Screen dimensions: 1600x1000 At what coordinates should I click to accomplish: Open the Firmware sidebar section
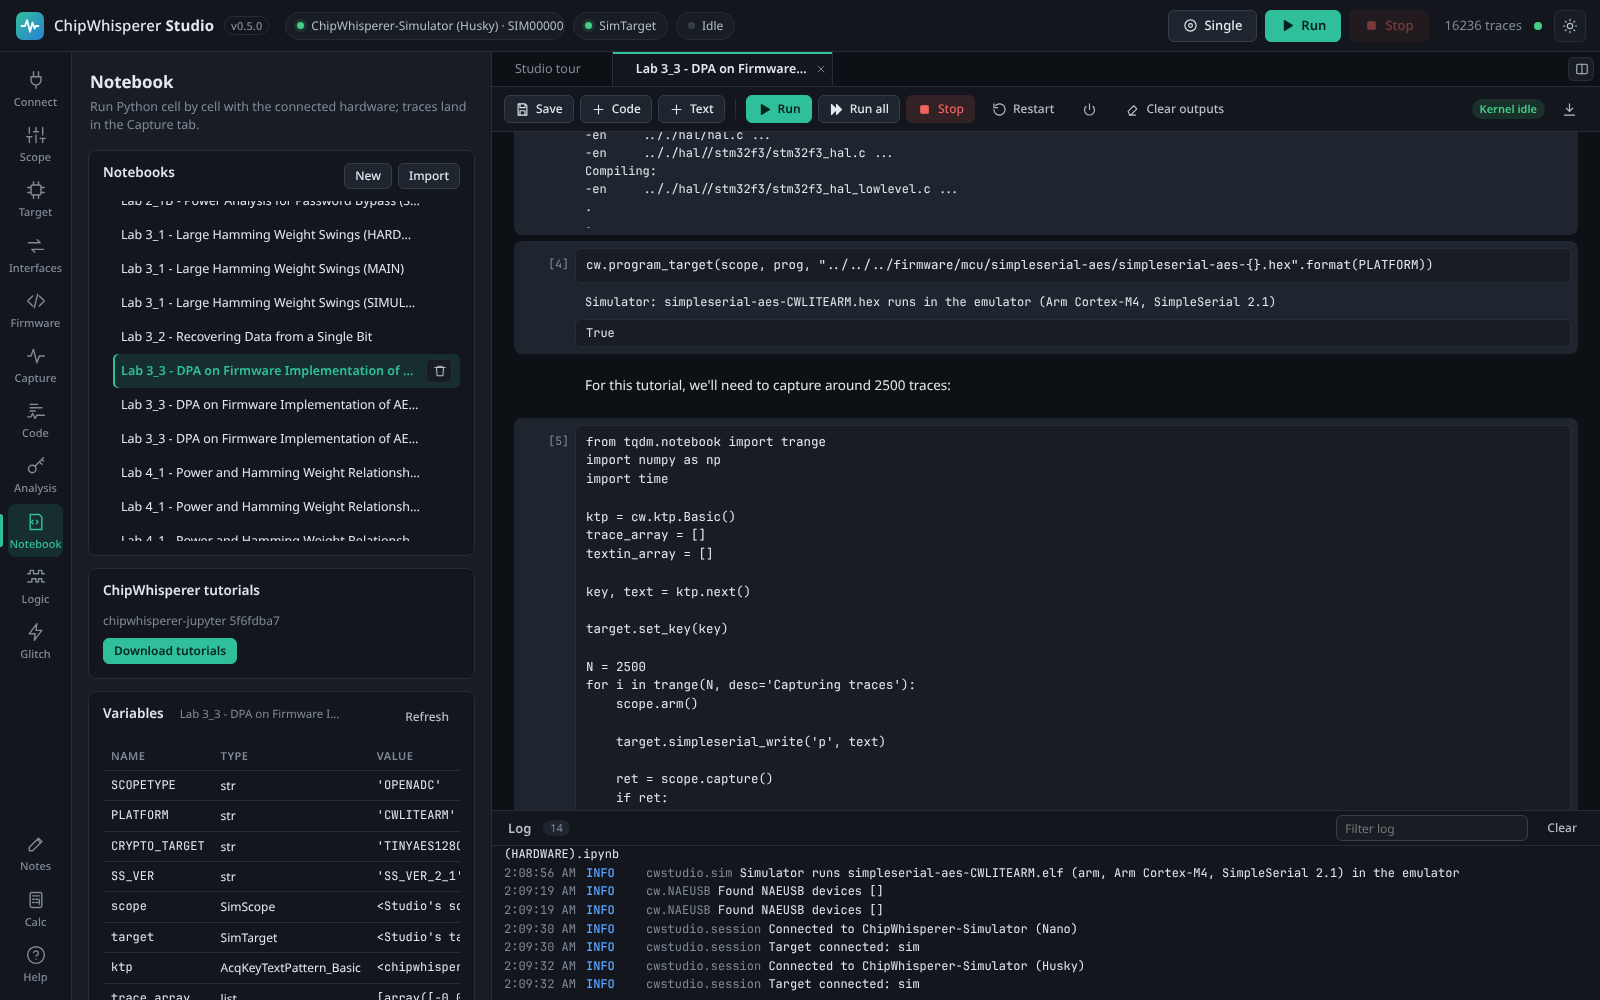click(35, 310)
